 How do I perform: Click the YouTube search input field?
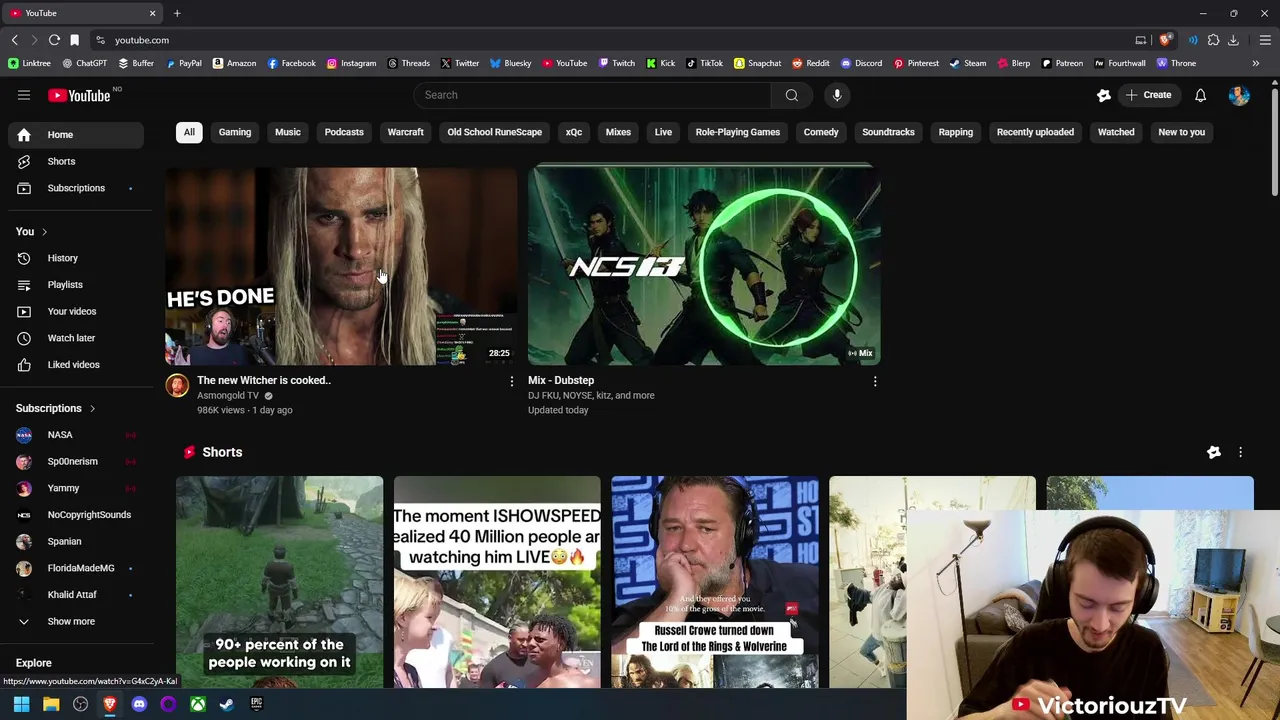click(x=592, y=95)
